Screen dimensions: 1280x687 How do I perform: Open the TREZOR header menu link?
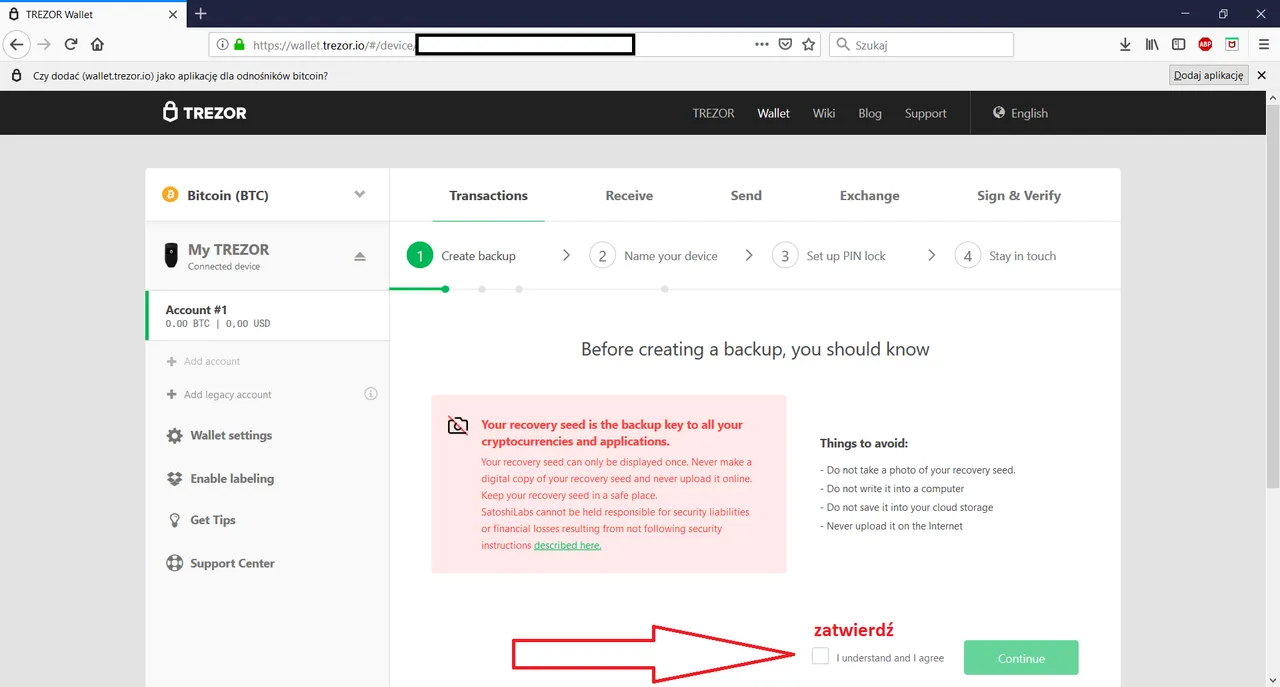point(713,113)
